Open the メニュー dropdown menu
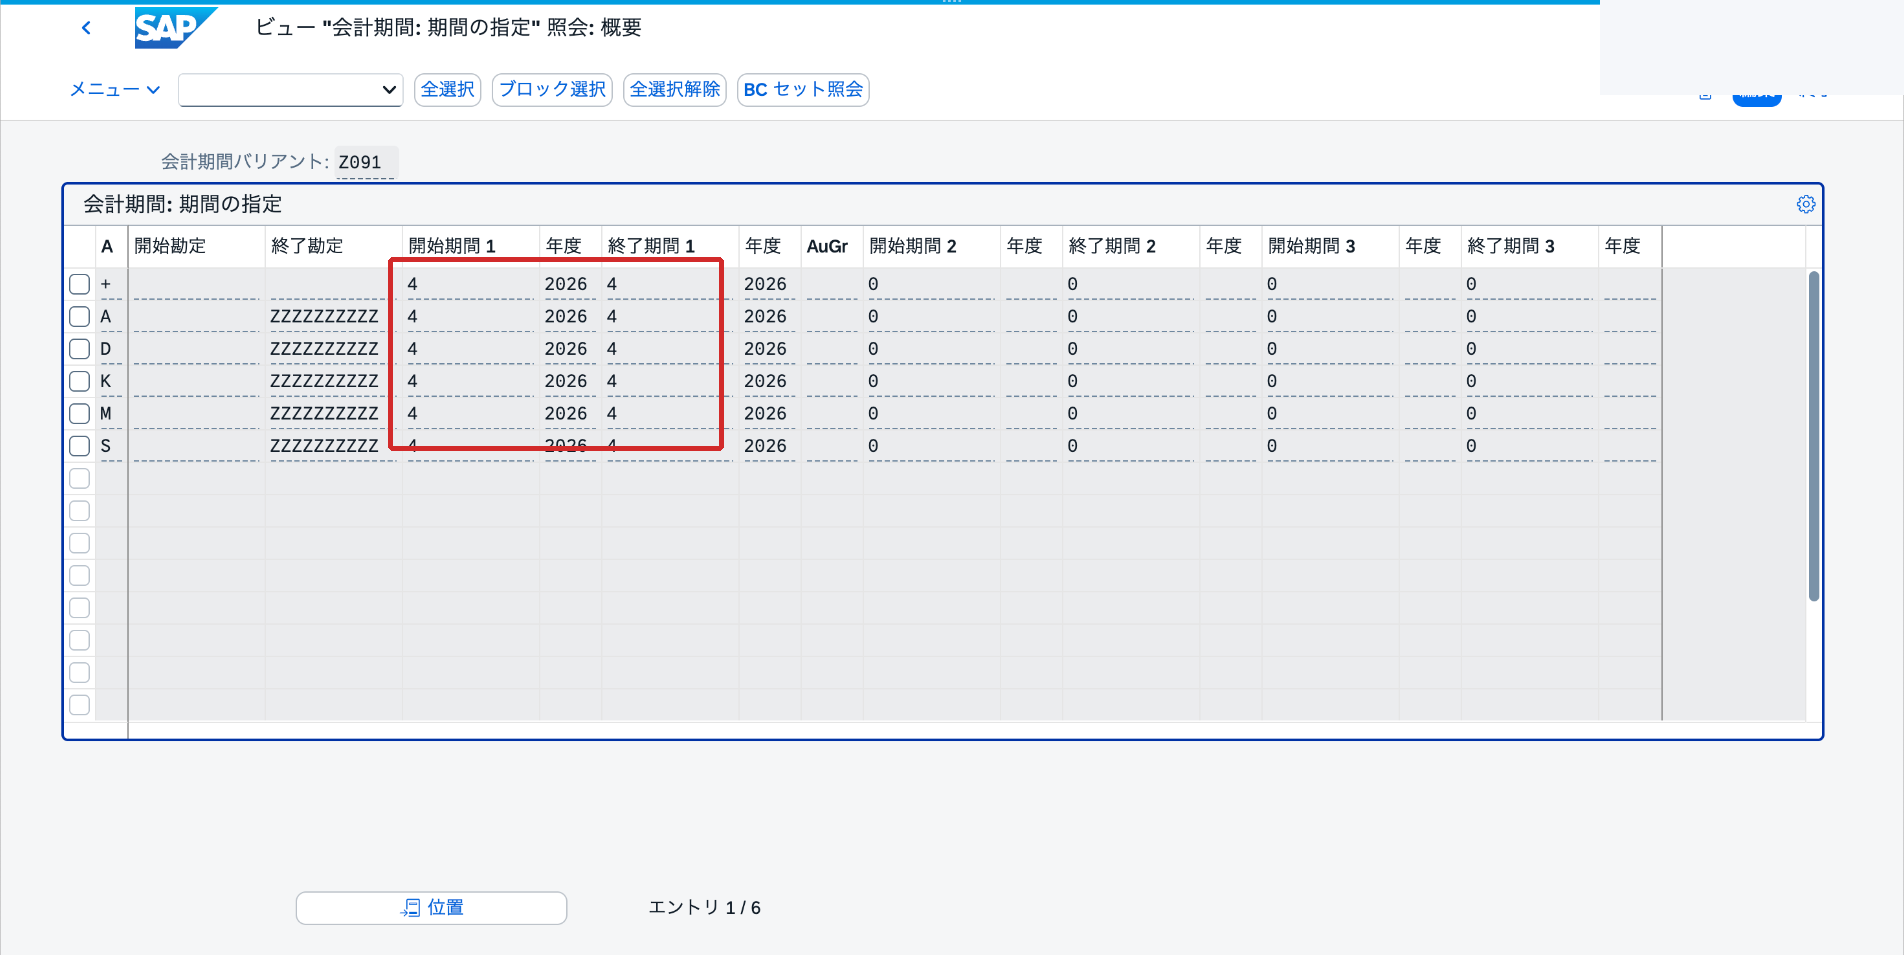 [114, 89]
